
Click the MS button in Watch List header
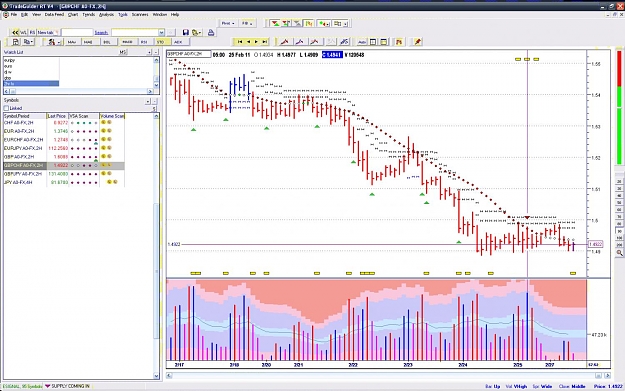(x=122, y=52)
